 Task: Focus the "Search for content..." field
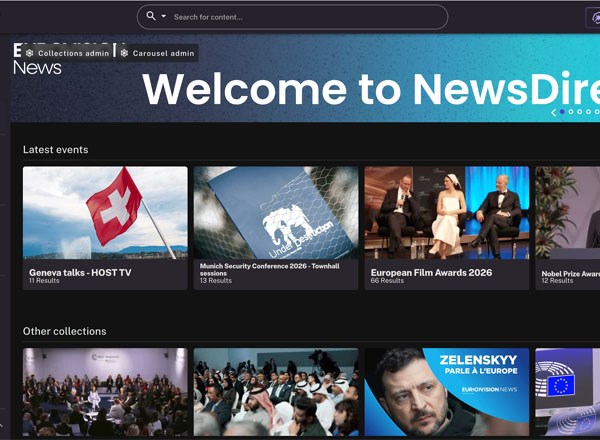click(x=292, y=17)
